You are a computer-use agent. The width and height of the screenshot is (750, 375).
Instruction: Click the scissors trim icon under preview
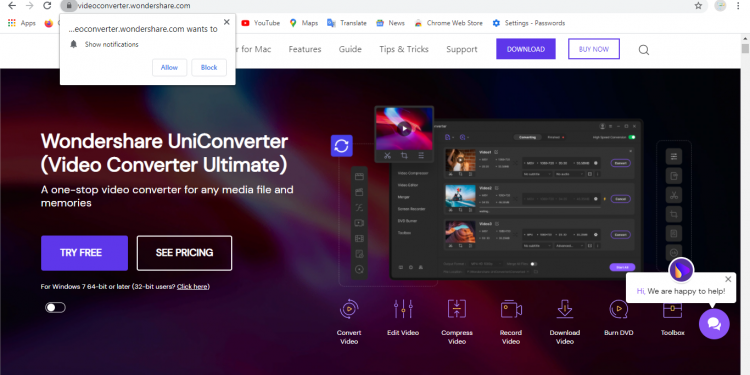point(387,155)
